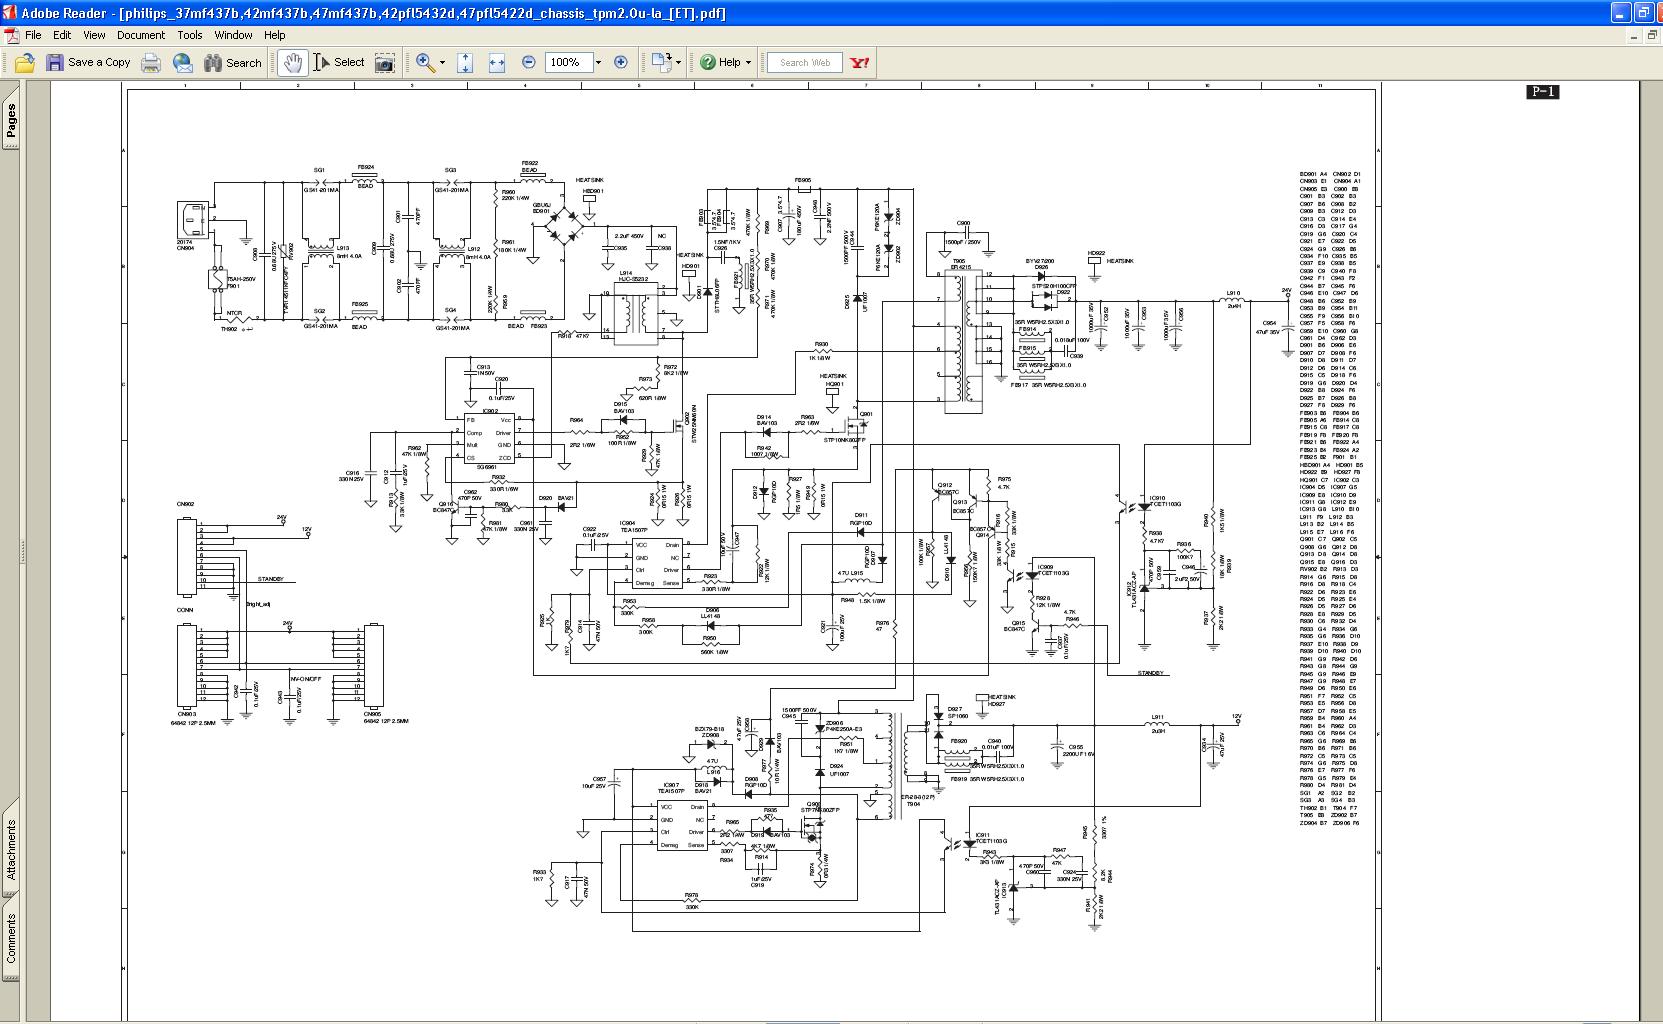Click the Fit Page height icon
The height and width of the screenshot is (1024, 1663).
[x=465, y=62]
